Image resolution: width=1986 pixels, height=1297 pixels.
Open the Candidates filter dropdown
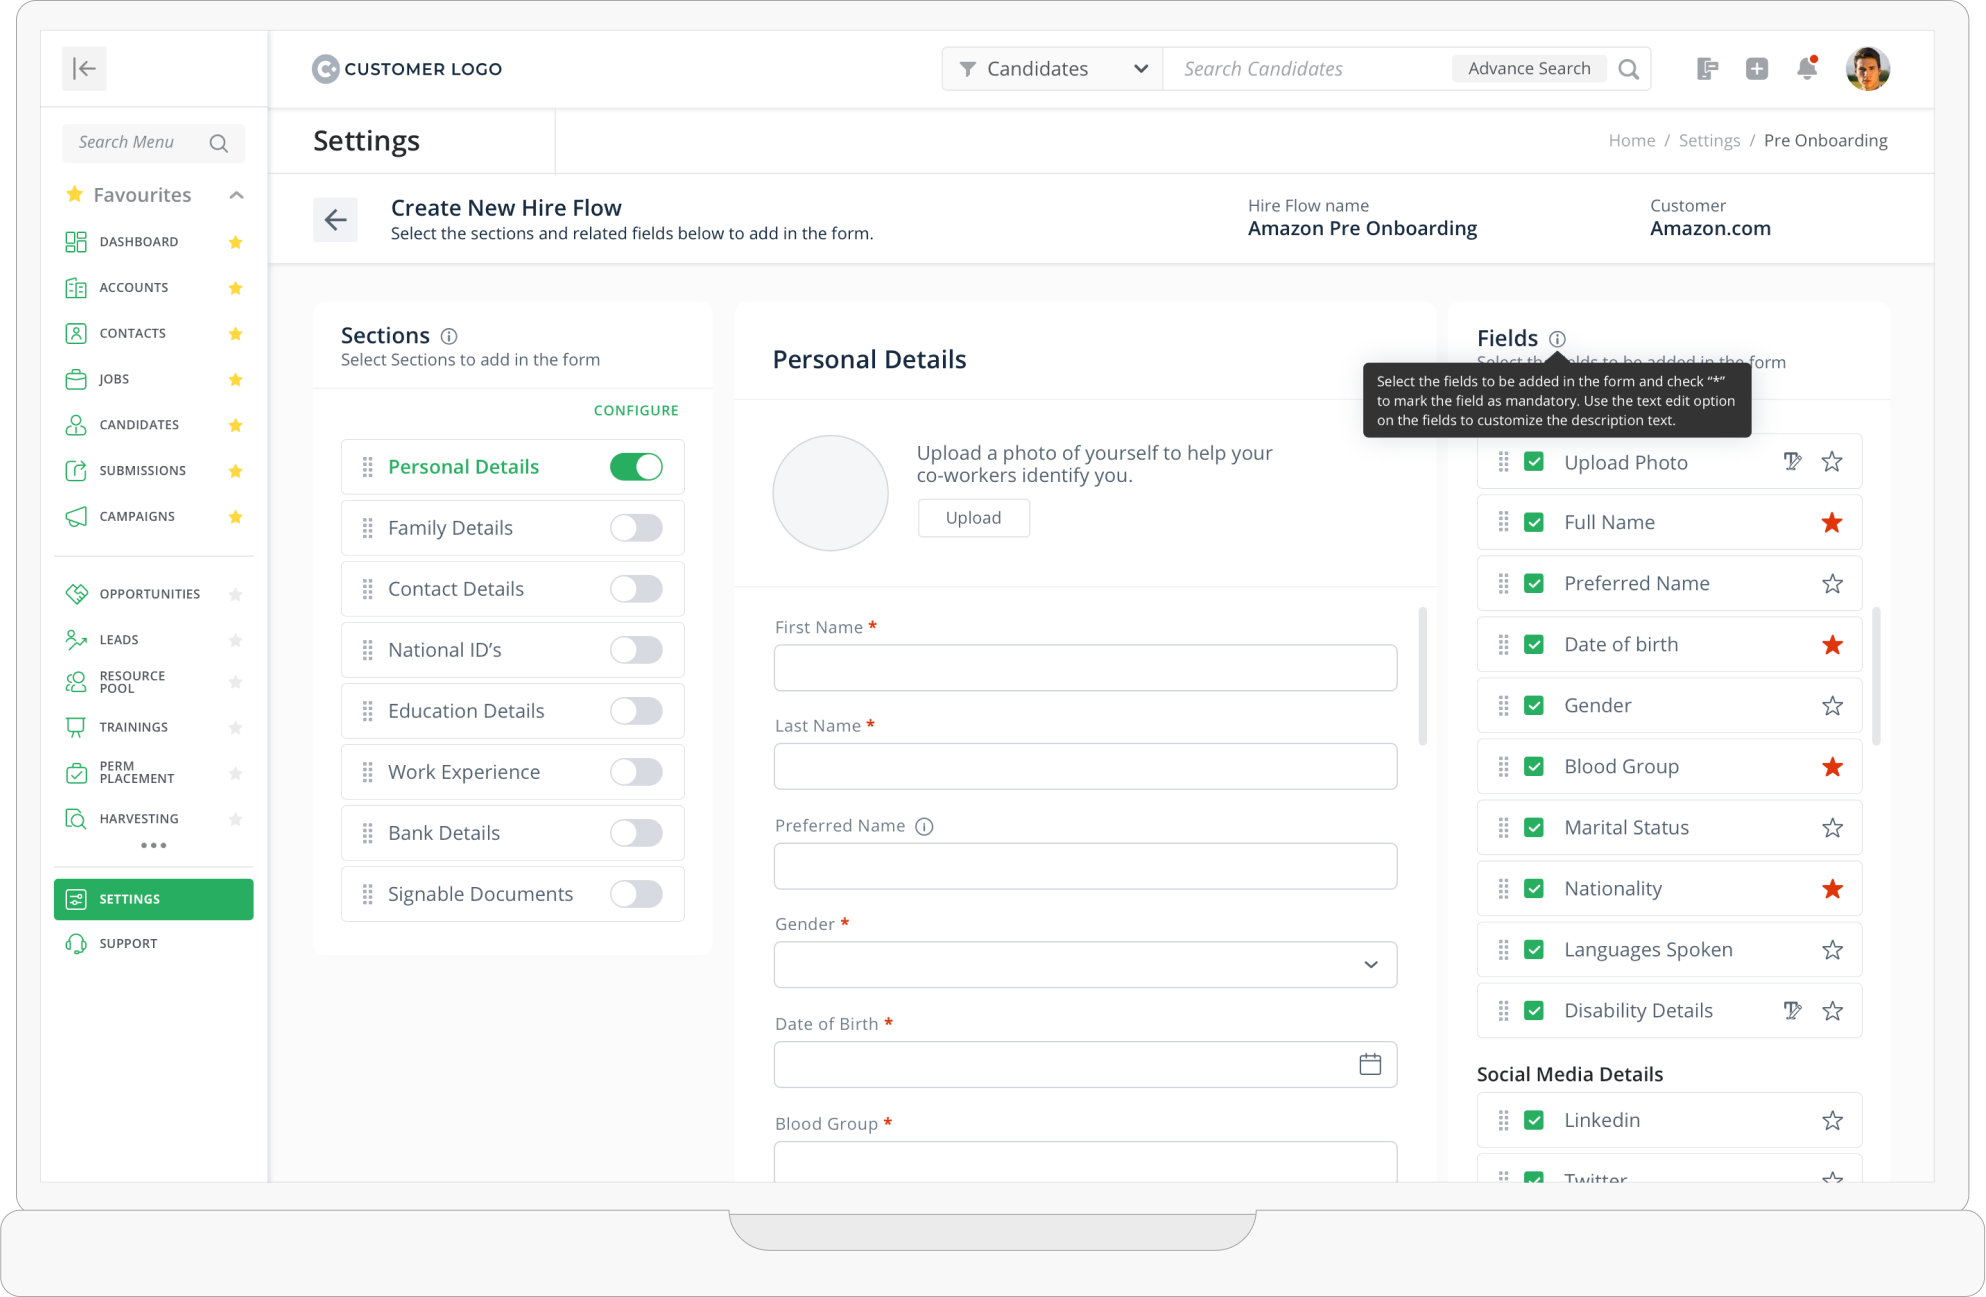tap(1051, 69)
